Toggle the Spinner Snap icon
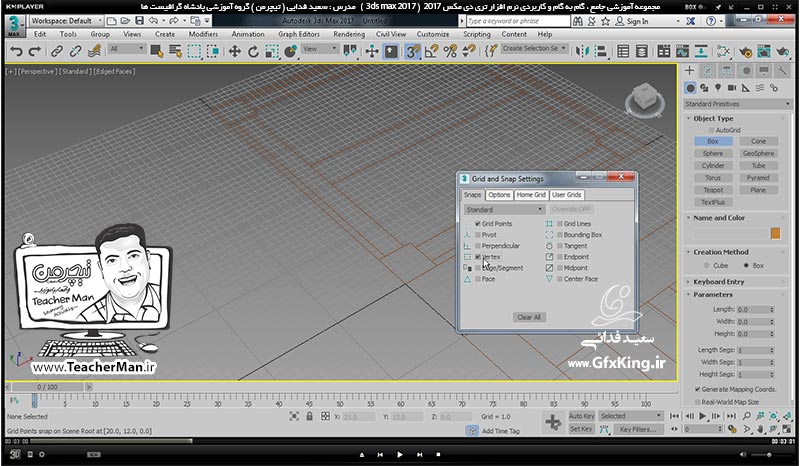 coord(468,51)
